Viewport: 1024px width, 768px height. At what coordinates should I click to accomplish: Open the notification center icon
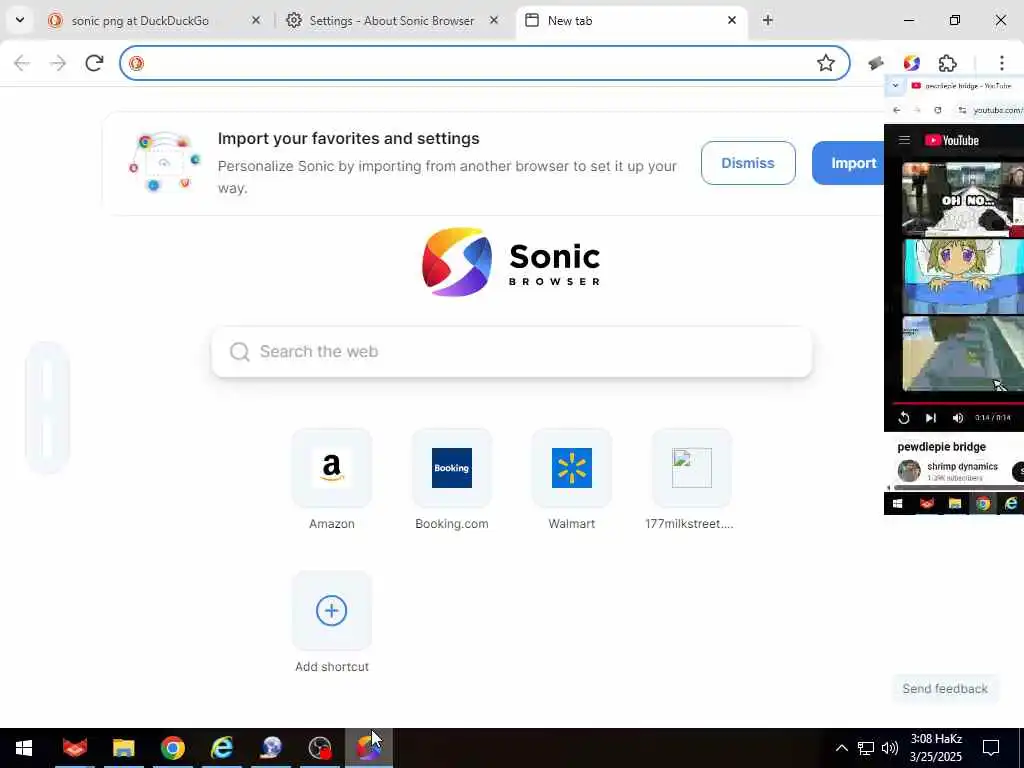[991, 748]
